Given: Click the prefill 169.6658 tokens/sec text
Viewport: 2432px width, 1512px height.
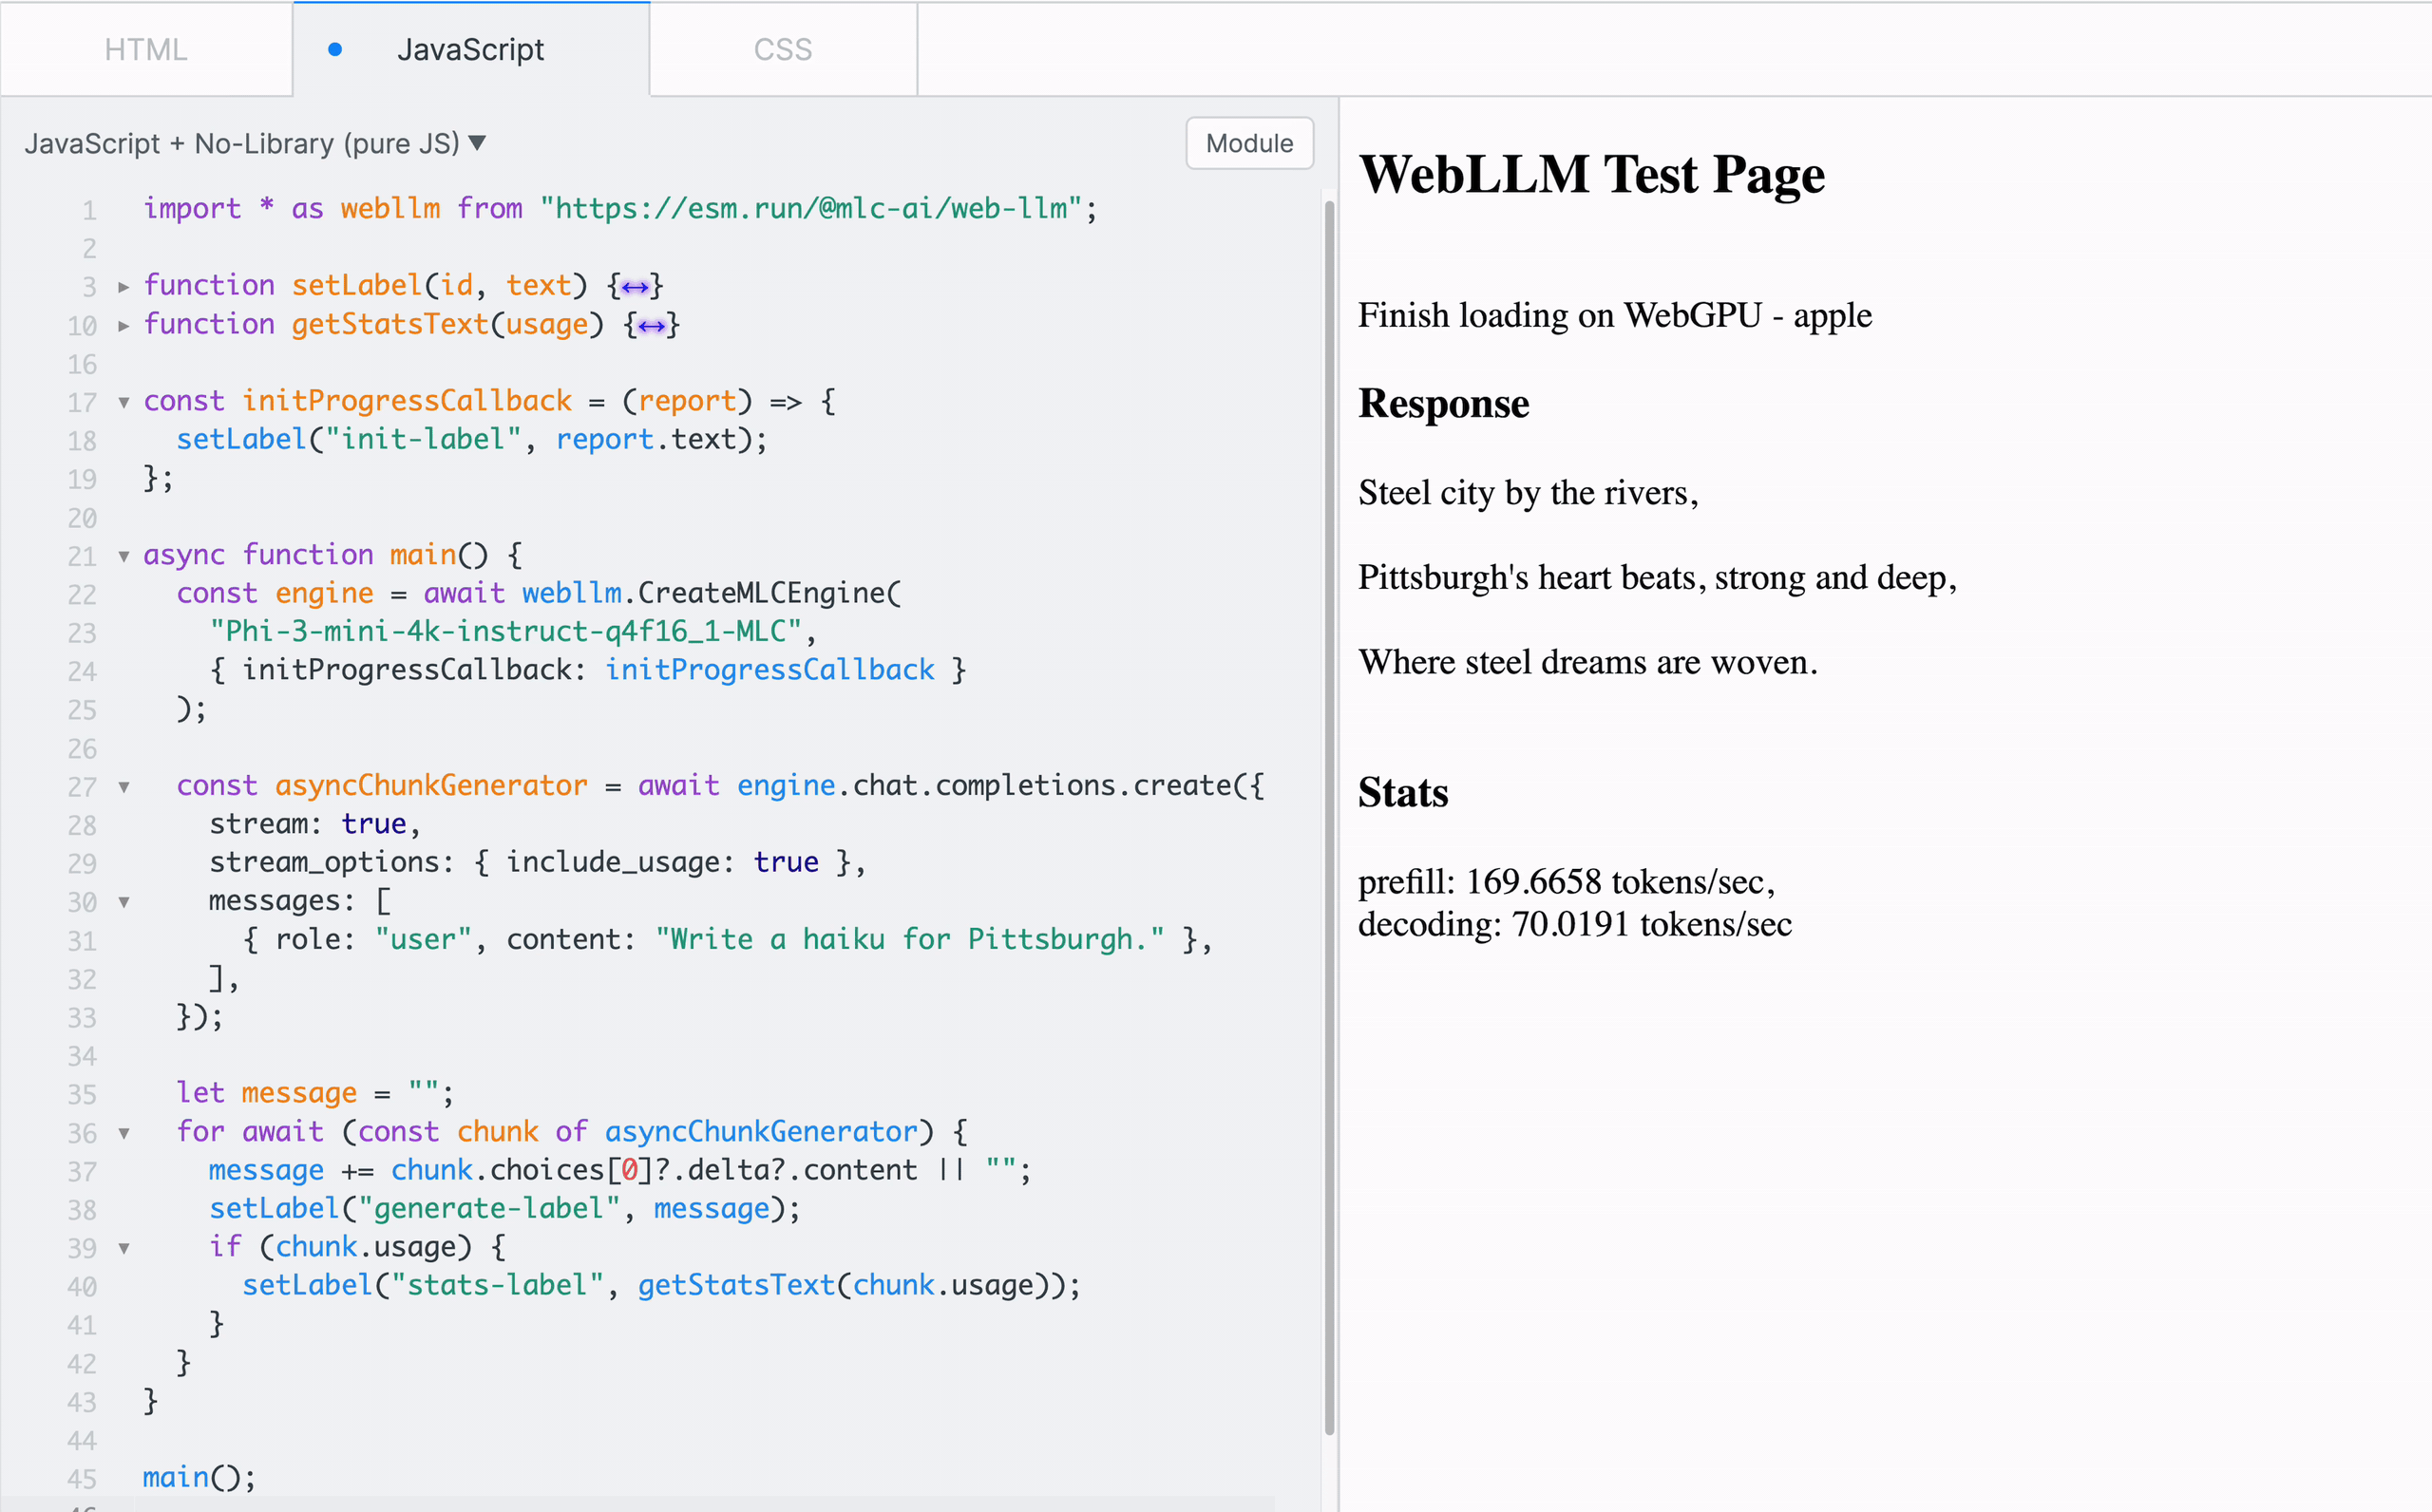Looking at the screenshot, I should point(1566,881).
